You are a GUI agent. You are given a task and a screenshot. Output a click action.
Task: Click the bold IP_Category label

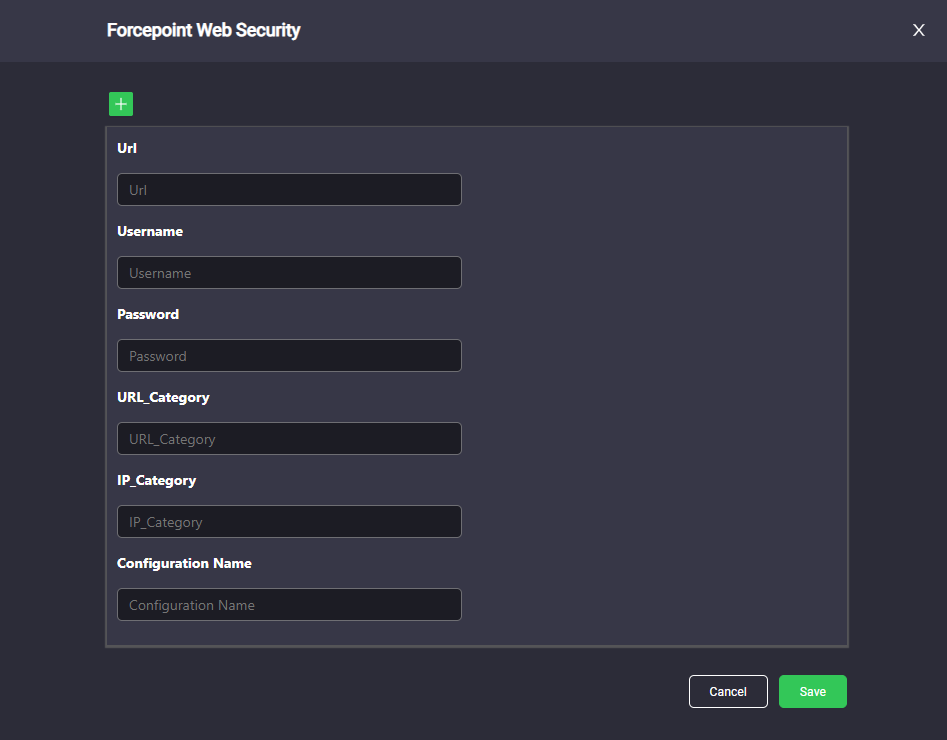tap(156, 481)
